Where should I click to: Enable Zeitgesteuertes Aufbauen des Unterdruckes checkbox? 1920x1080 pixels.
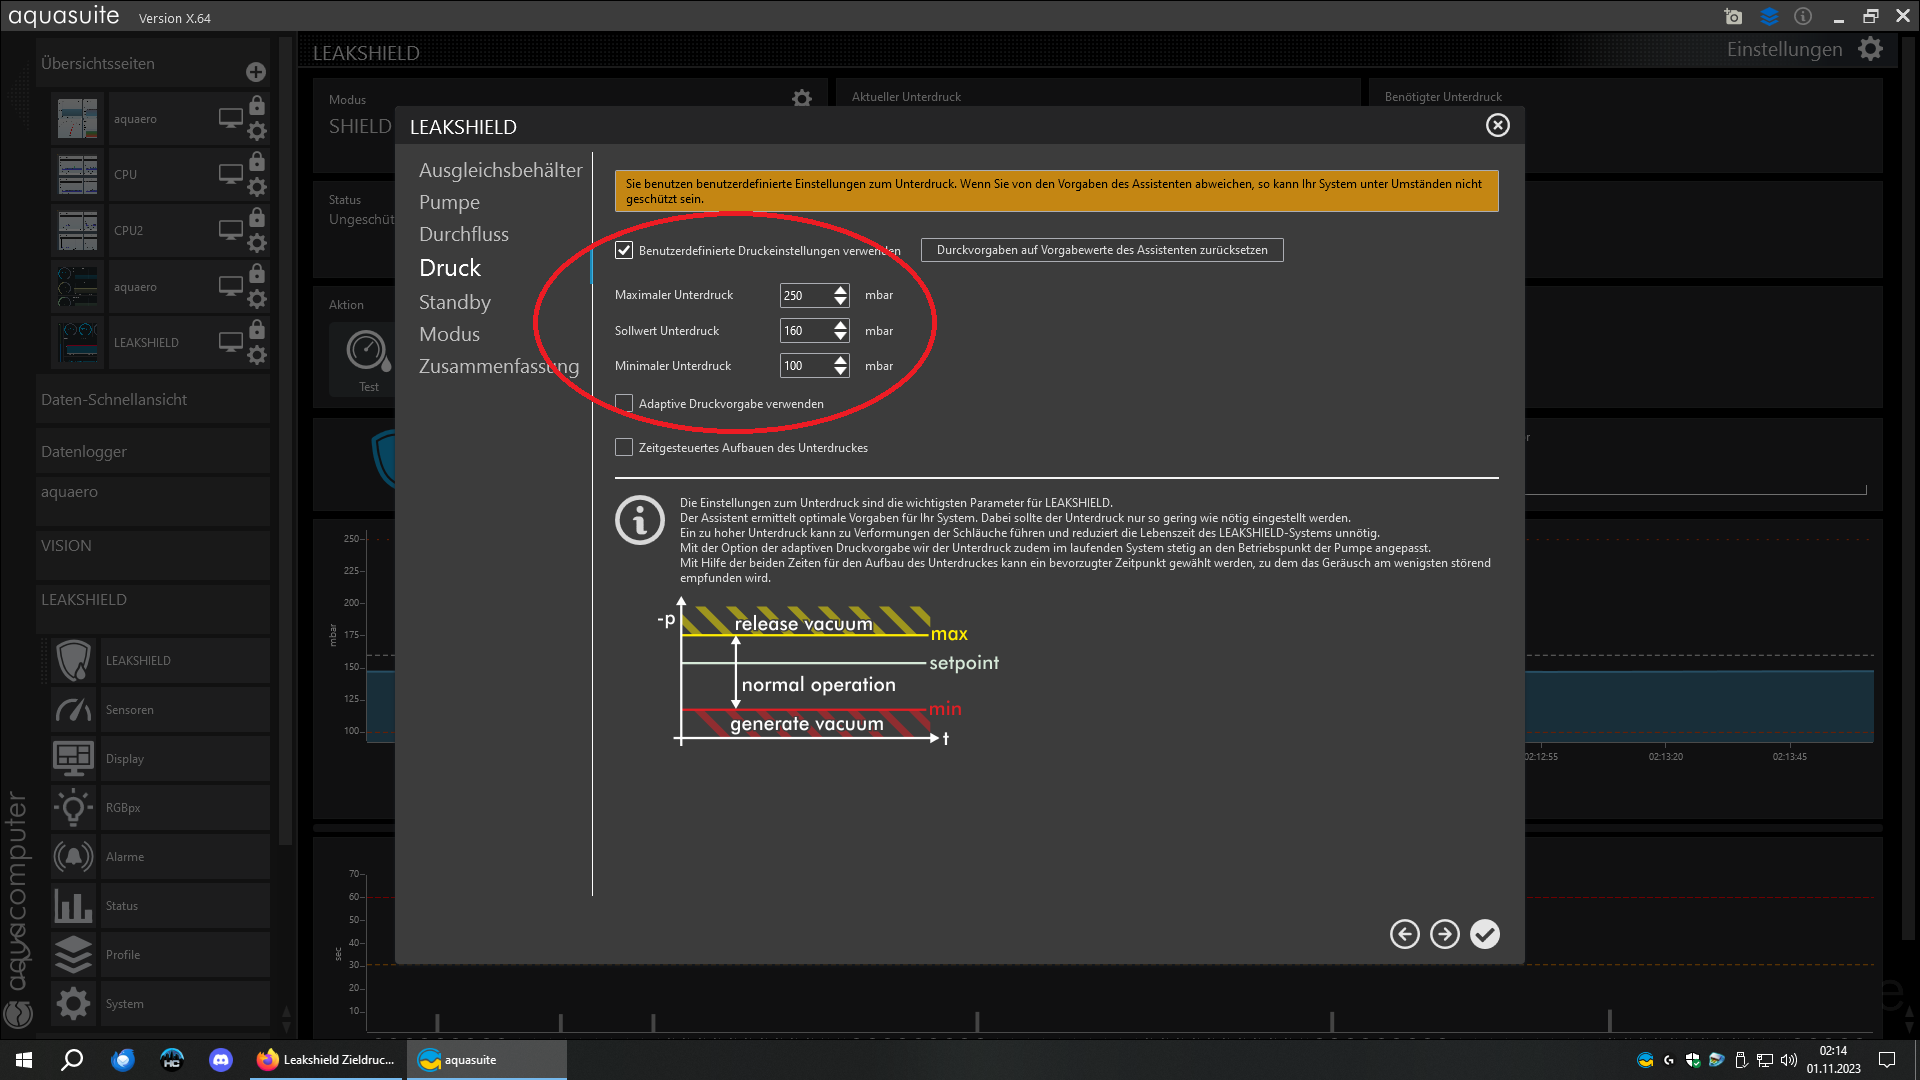point(624,447)
